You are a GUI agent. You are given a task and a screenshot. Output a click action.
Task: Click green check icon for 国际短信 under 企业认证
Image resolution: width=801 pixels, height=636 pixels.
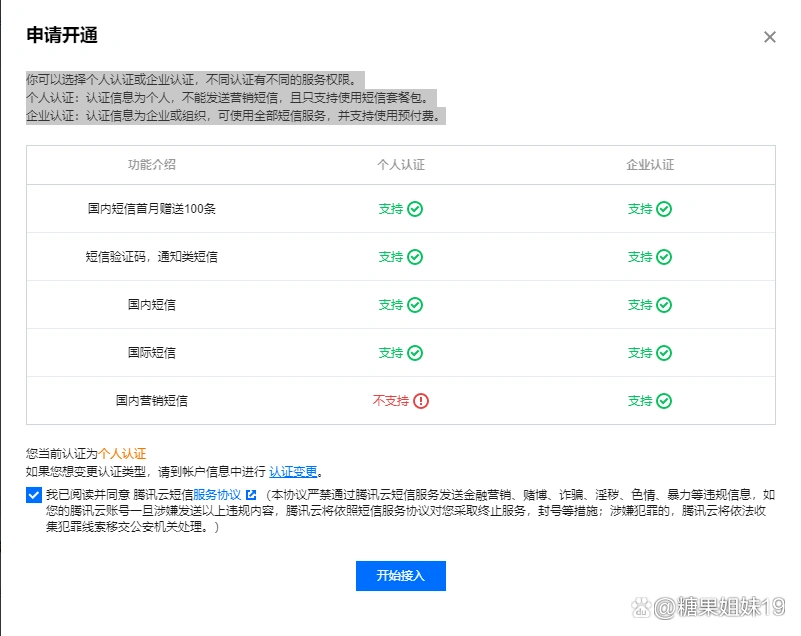pos(663,353)
